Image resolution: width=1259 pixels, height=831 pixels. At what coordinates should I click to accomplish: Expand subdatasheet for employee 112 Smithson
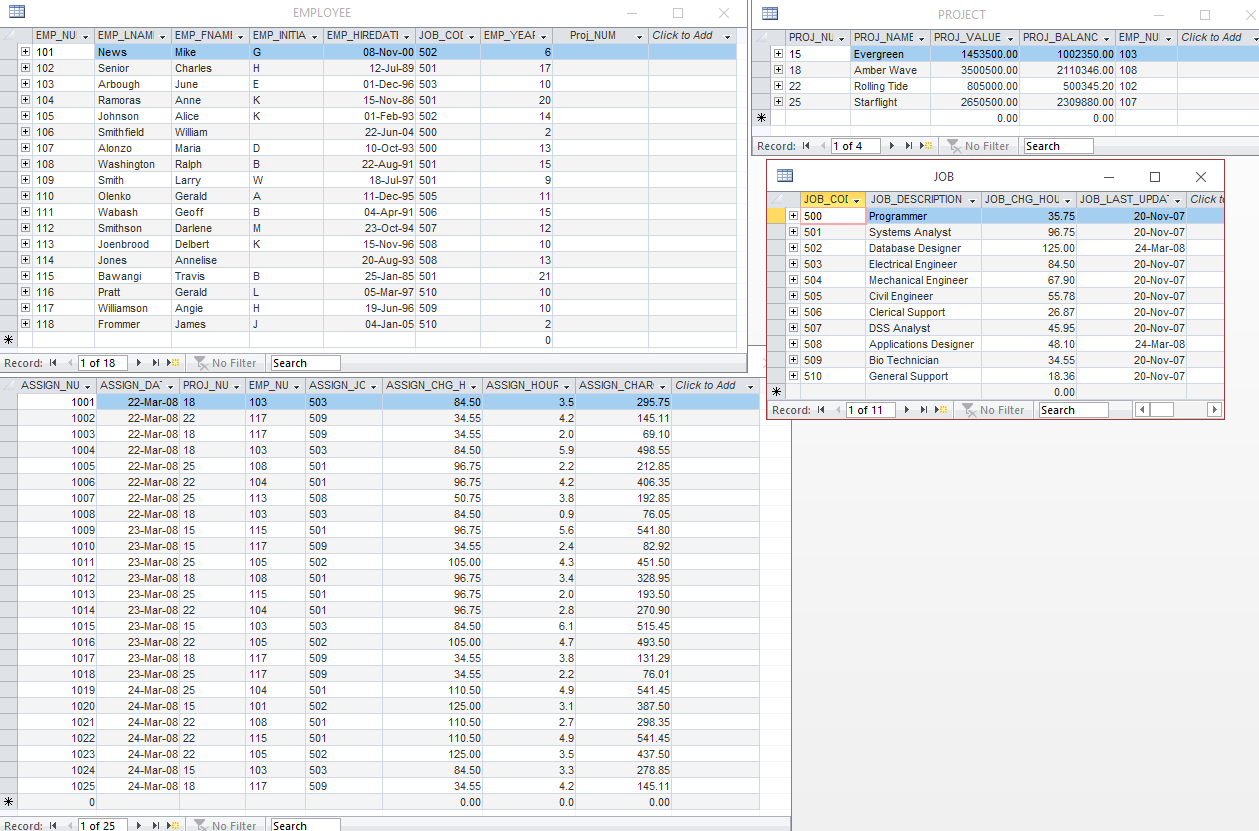pos(25,228)
